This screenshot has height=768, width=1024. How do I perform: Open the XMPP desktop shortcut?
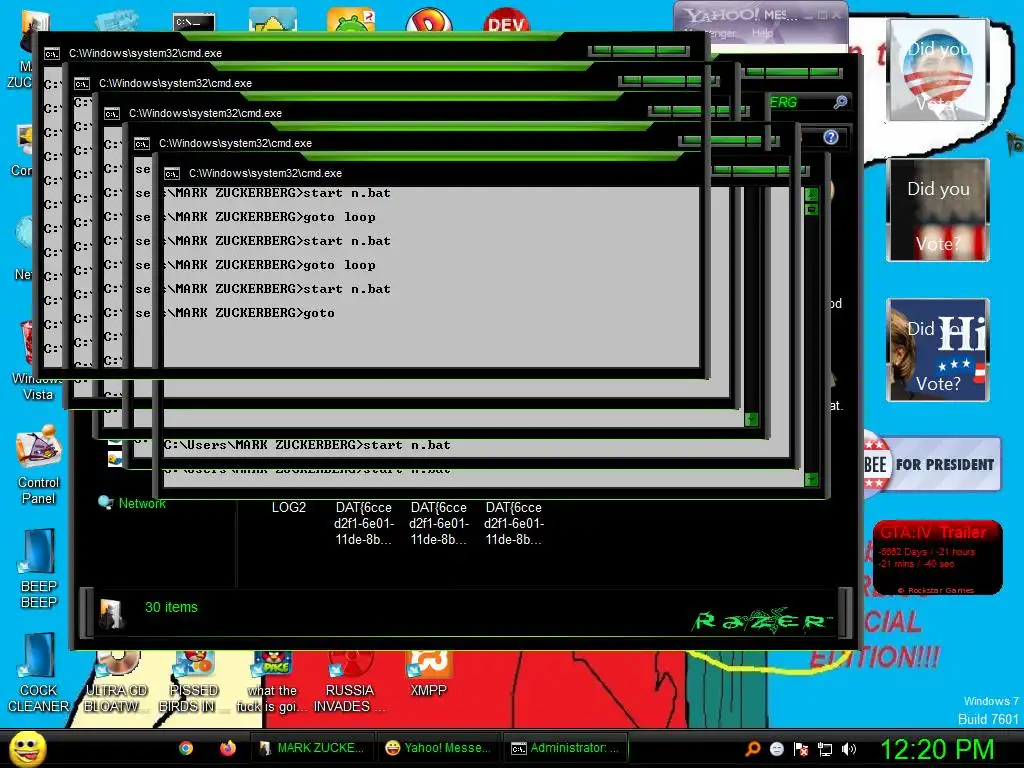pos(428,675)
